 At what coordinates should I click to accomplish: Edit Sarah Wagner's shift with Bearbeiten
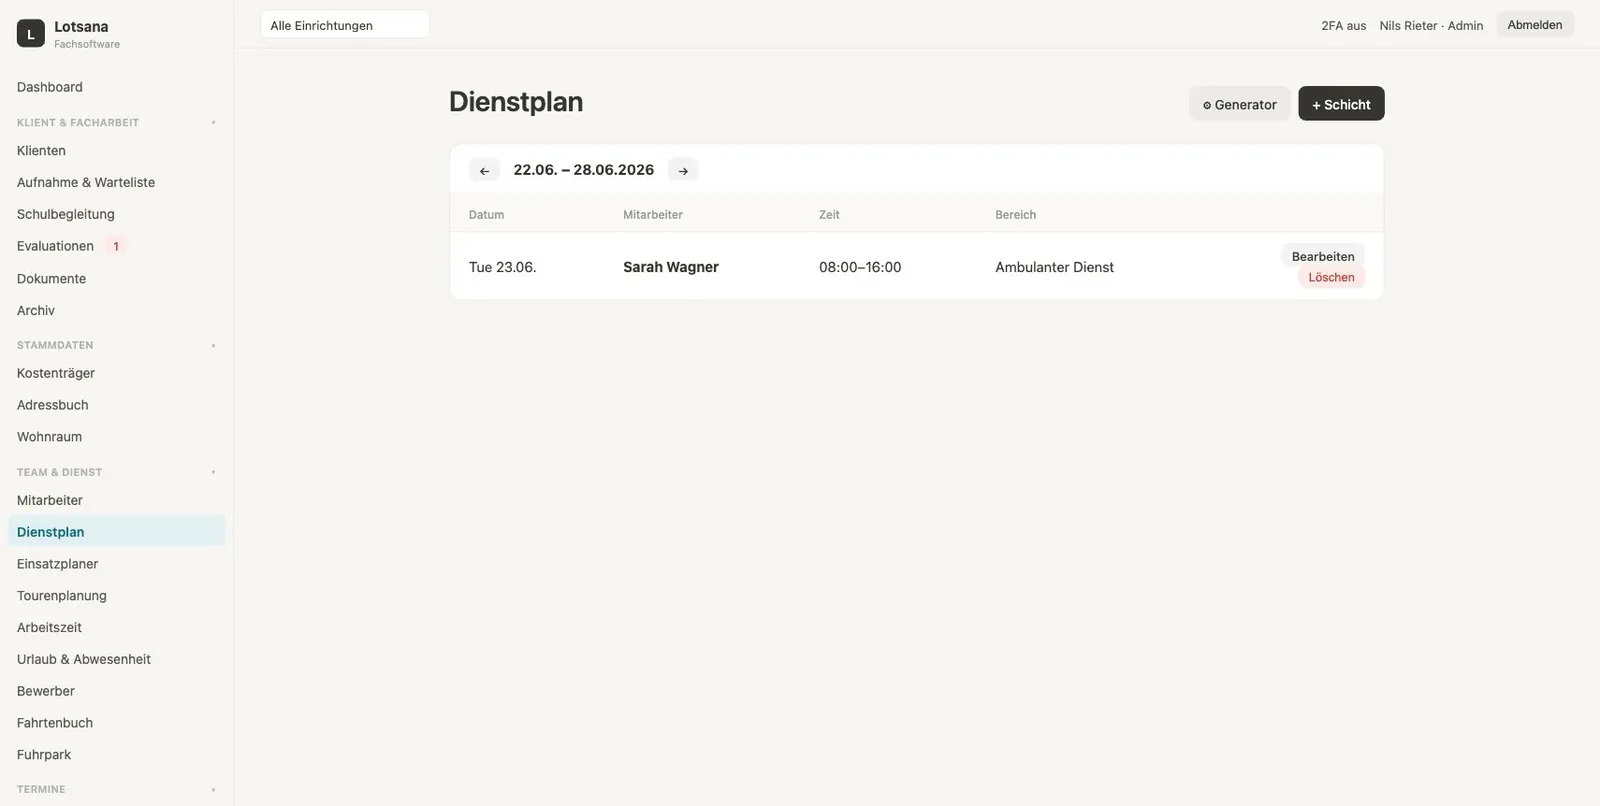pos(1323,256)
